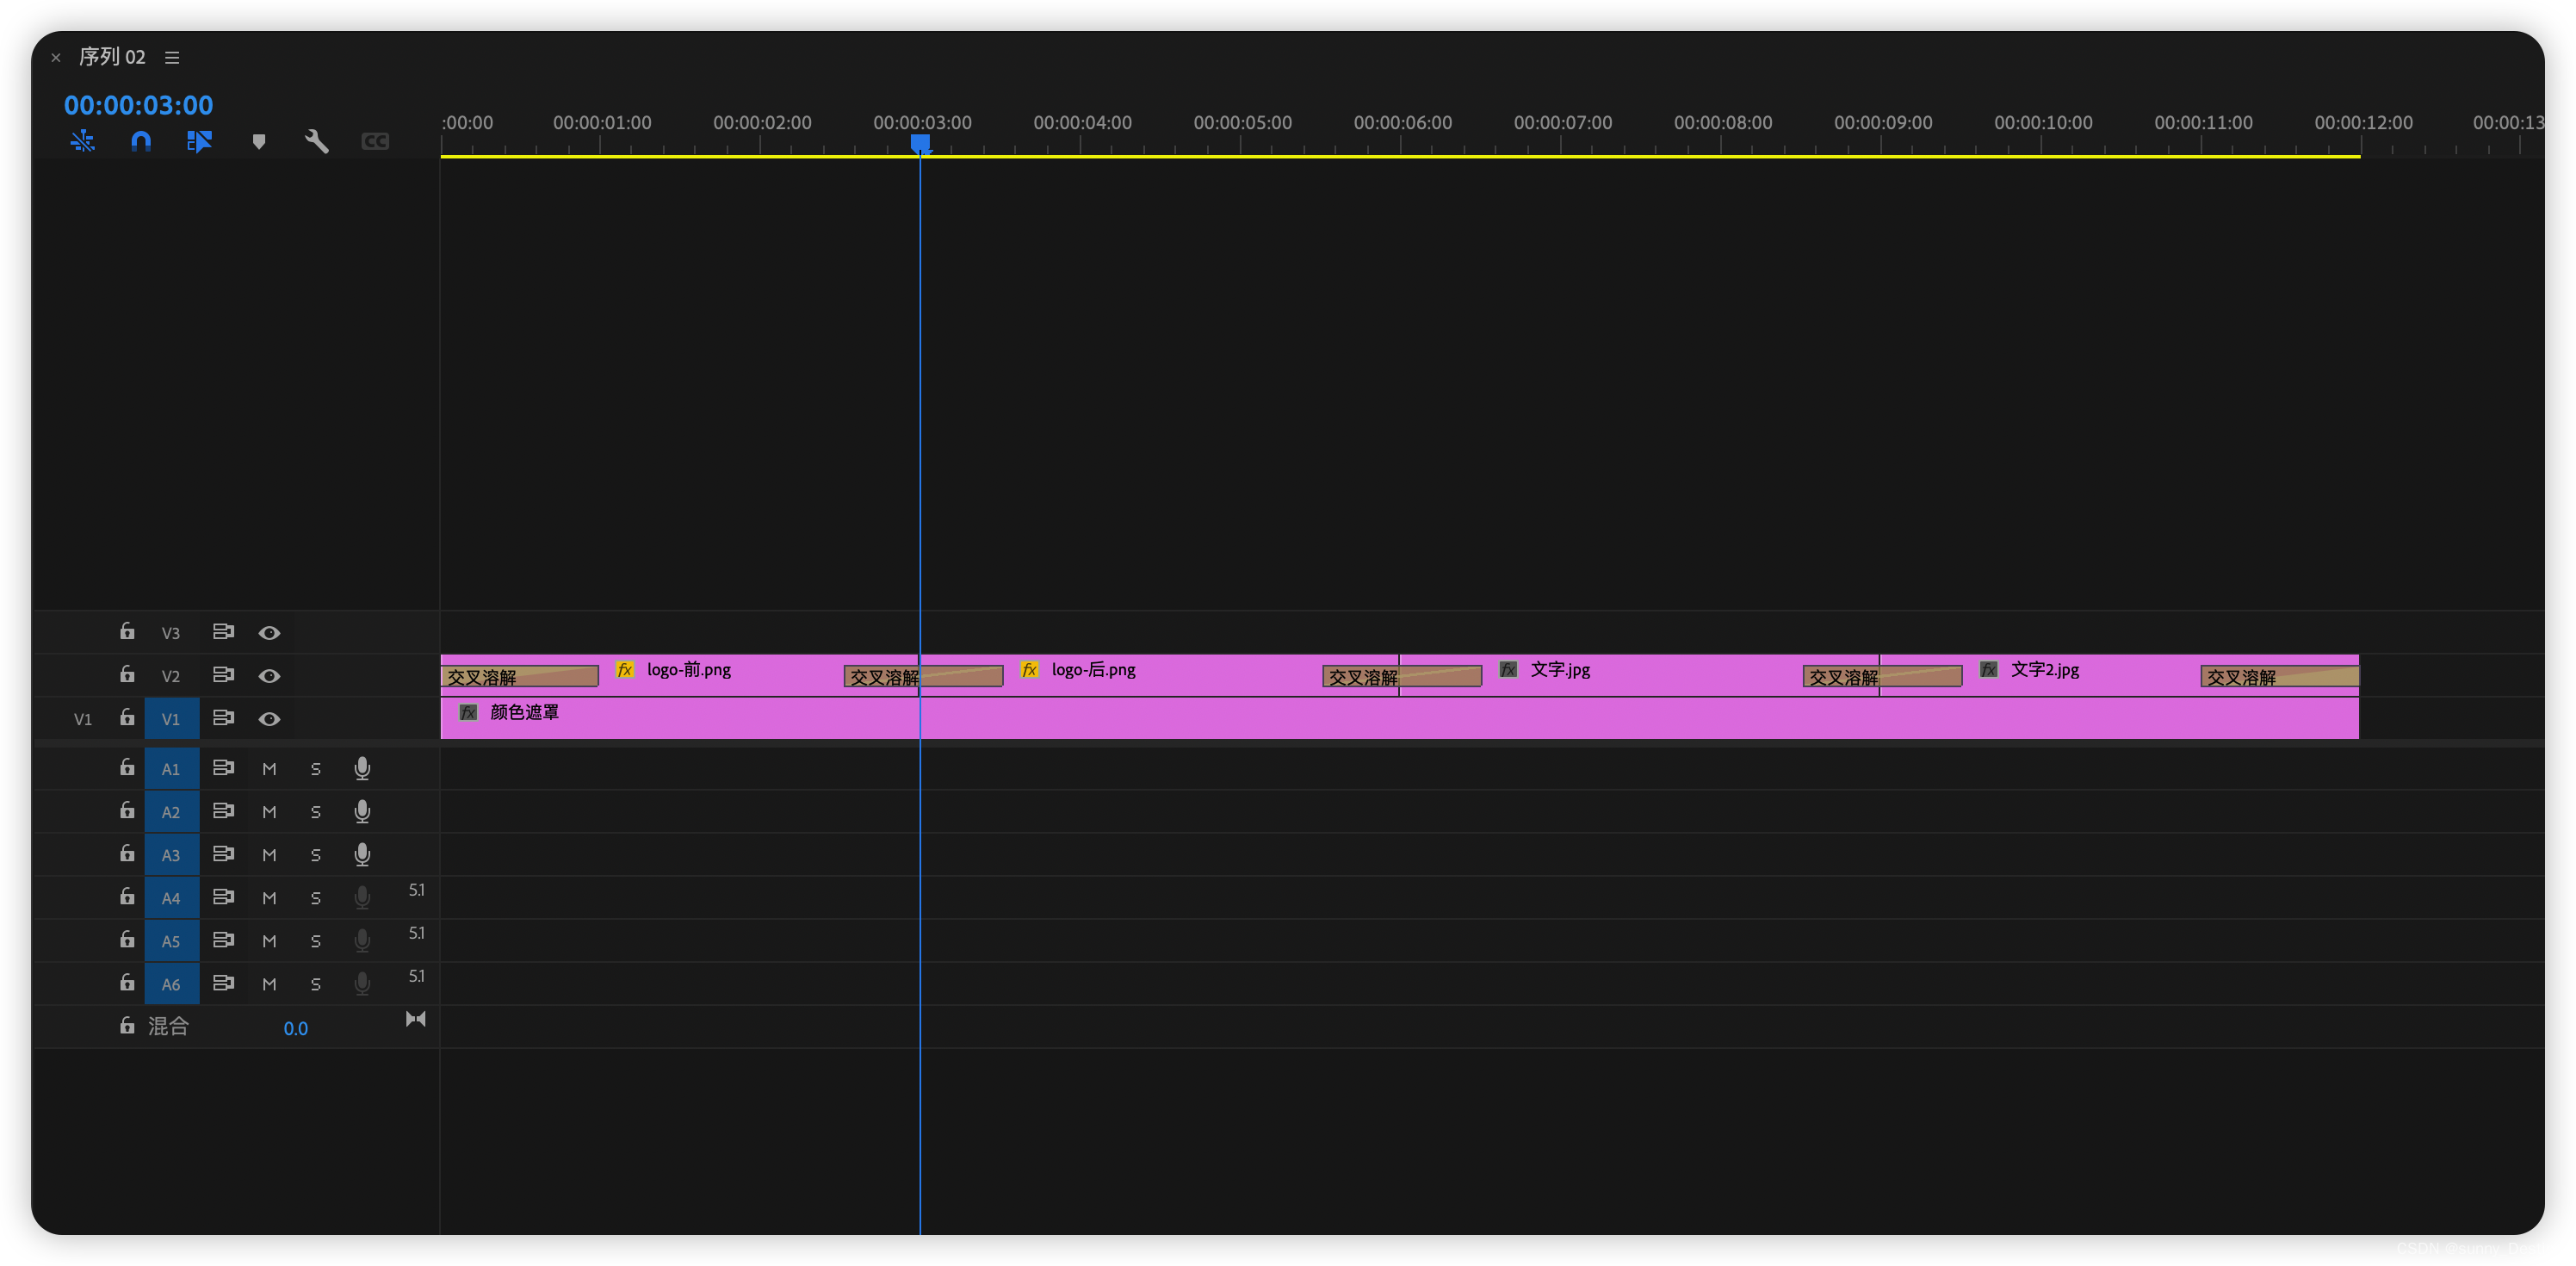The height and width of the screenshot is (1266, 2576).
Task: Toggle Snap in Timeline magnet icon
Action: 141,141
